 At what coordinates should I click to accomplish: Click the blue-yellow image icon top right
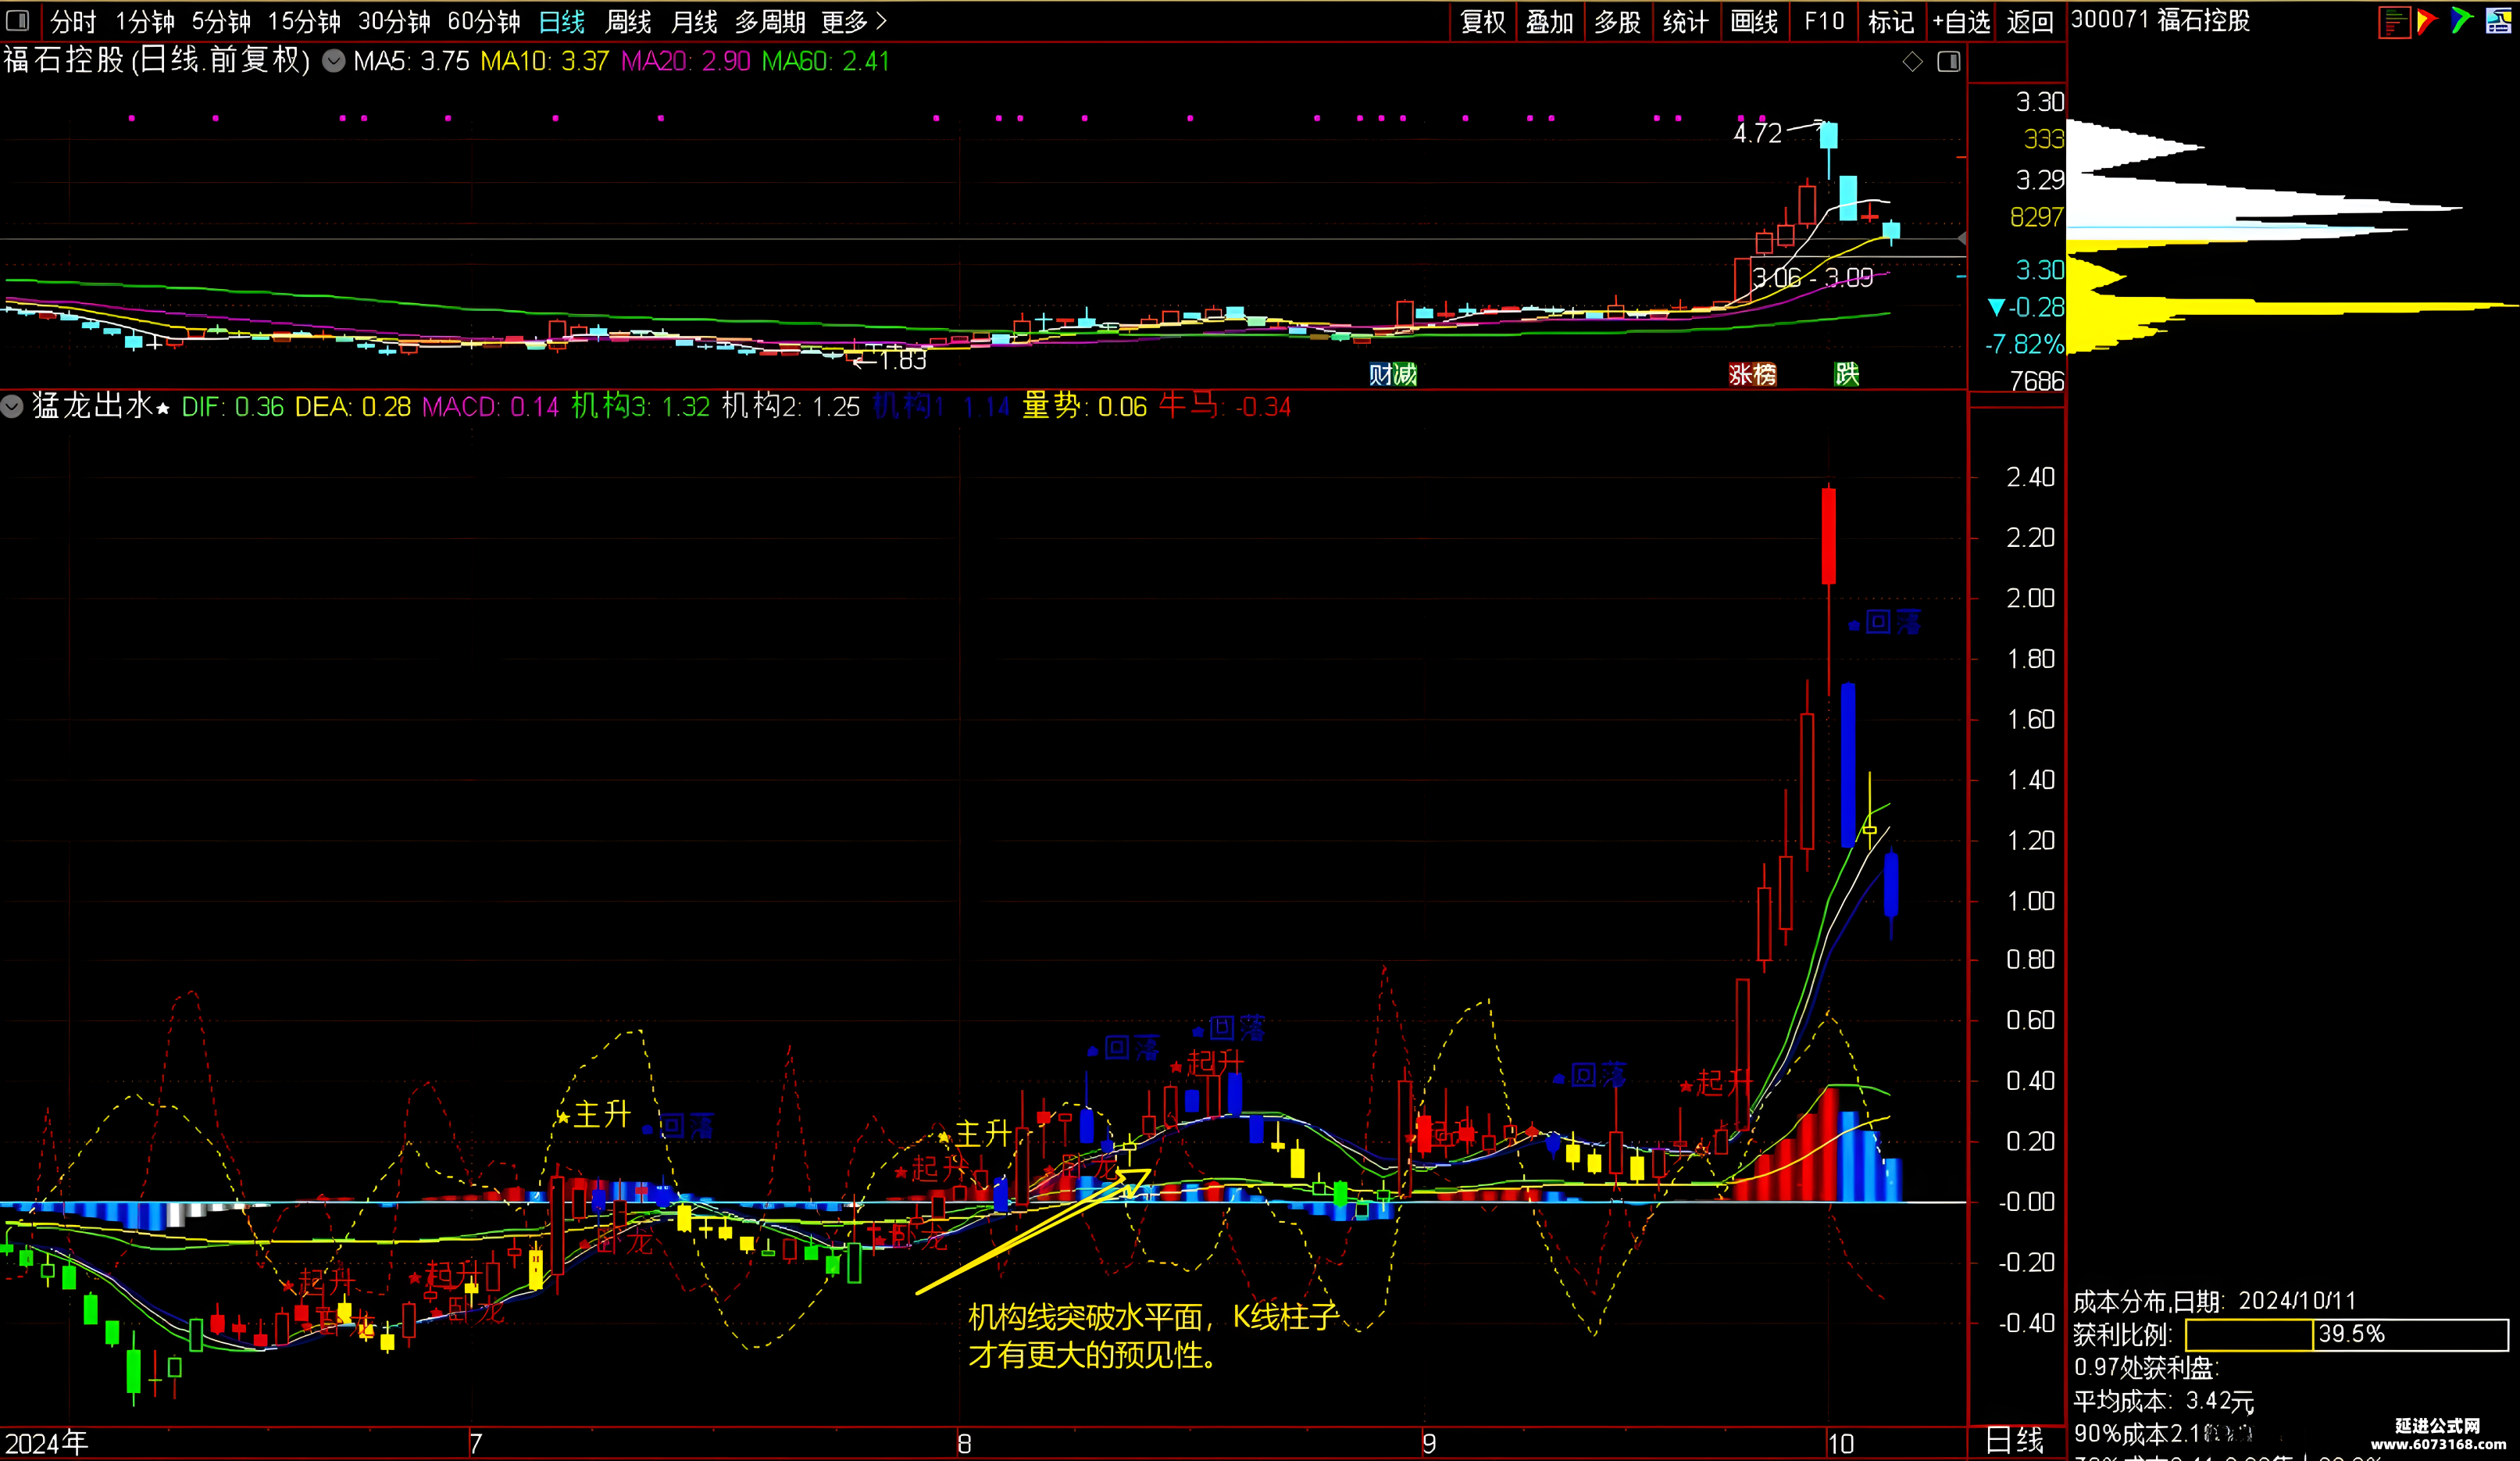[x=2498, y=20]
